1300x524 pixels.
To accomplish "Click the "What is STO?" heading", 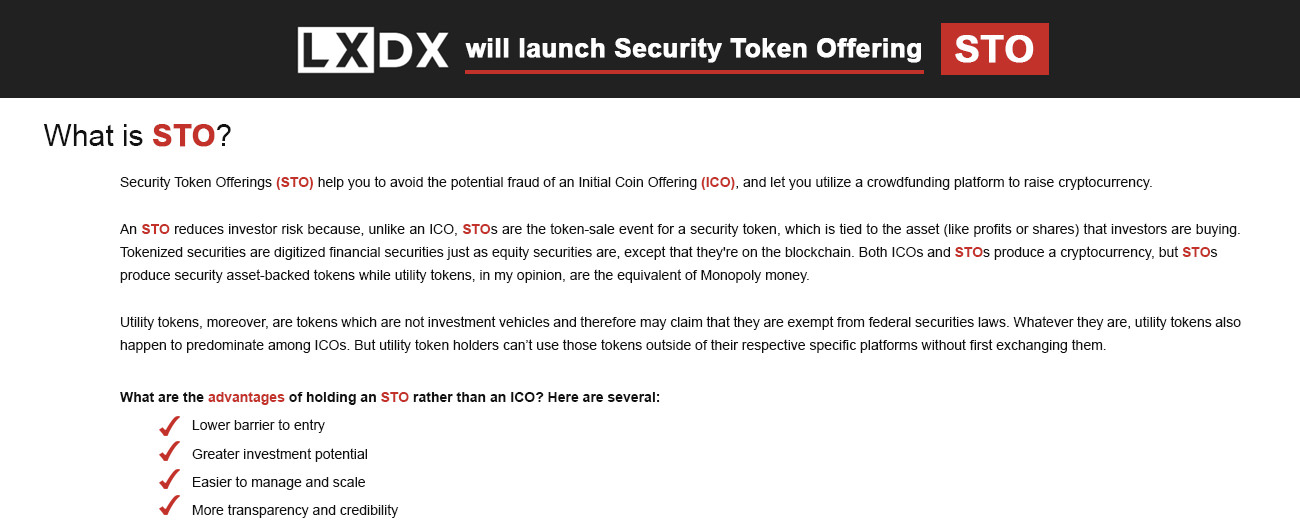I will pyautogui.click(x=138, y=136).
